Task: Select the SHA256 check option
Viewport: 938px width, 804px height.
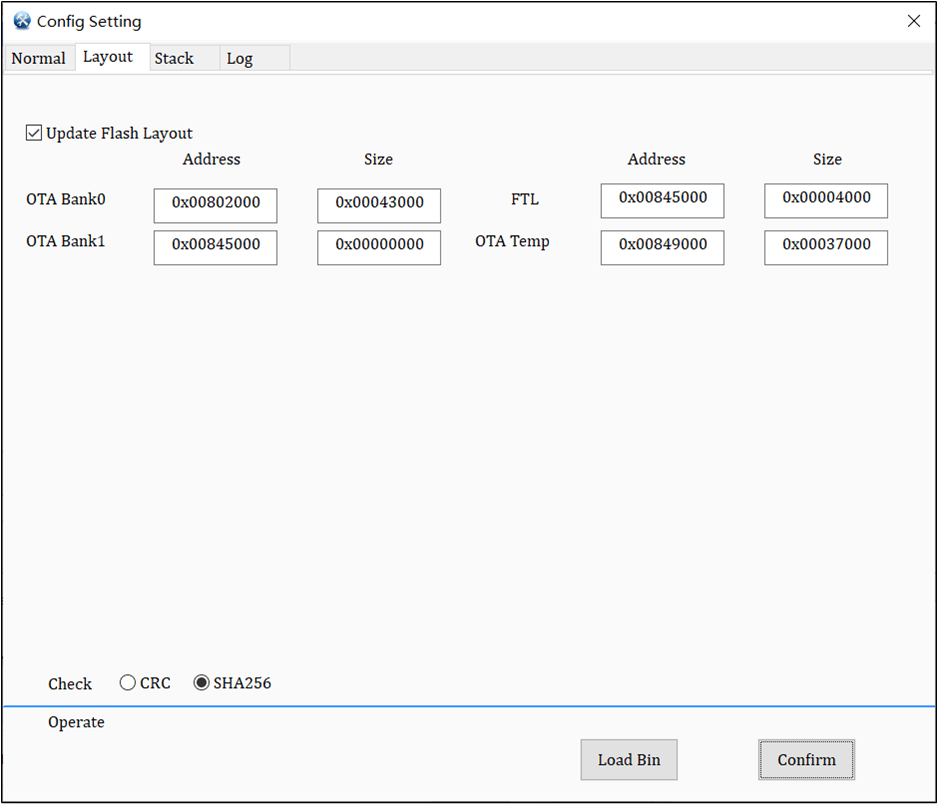Action: tap(201, 682)
